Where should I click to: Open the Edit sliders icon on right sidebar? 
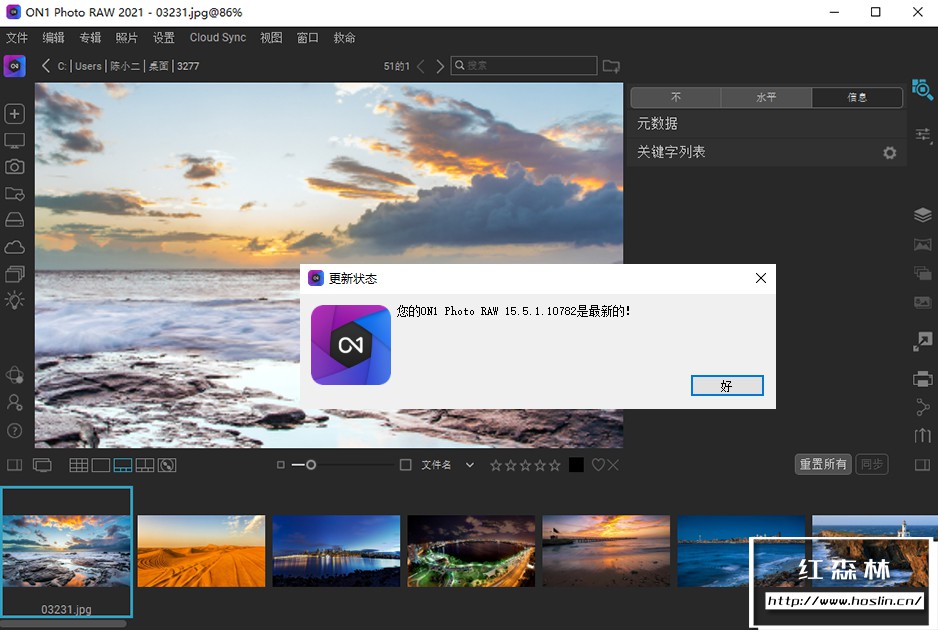point(923,135)
